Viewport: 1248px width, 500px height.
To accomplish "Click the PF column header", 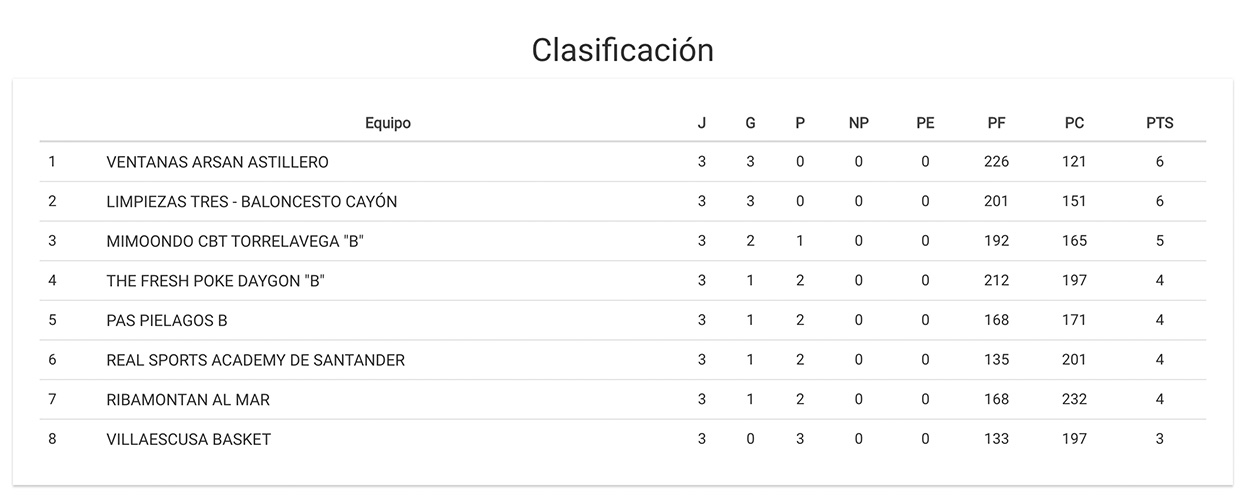I will point(996,123).
